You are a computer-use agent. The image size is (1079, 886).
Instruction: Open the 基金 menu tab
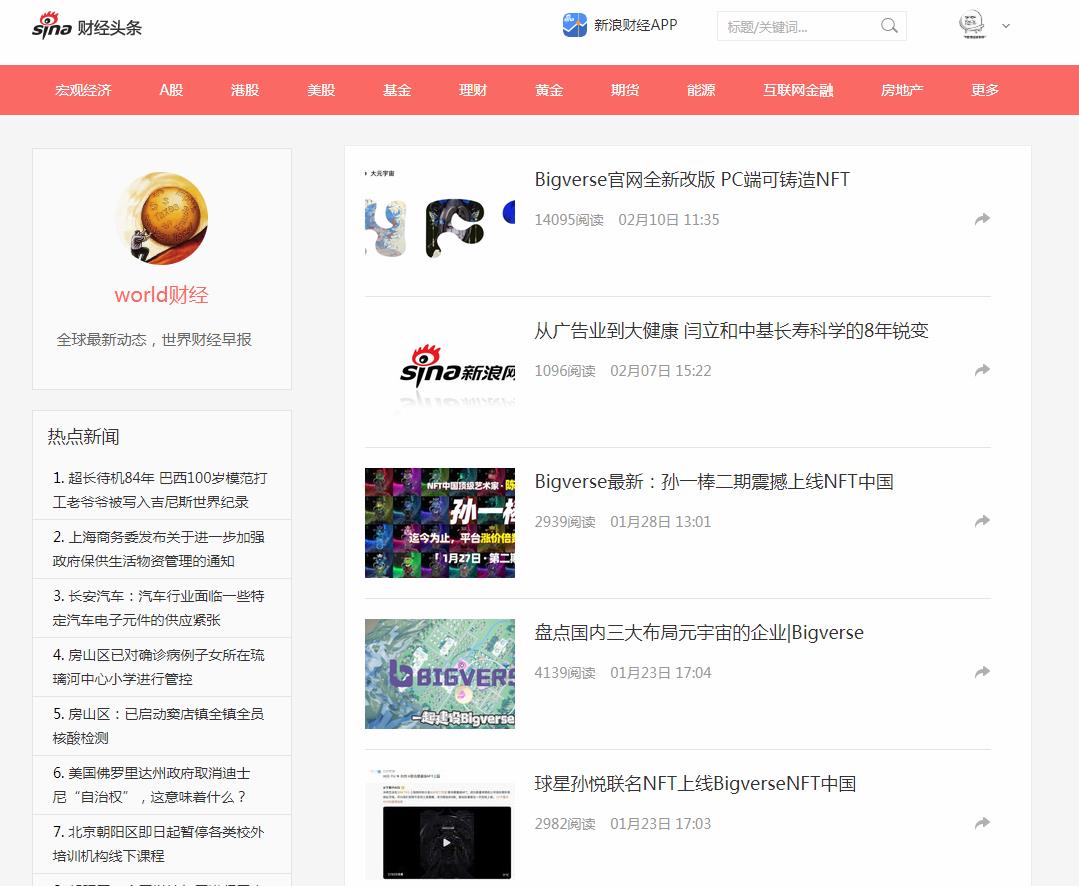(x=397, y=90)
